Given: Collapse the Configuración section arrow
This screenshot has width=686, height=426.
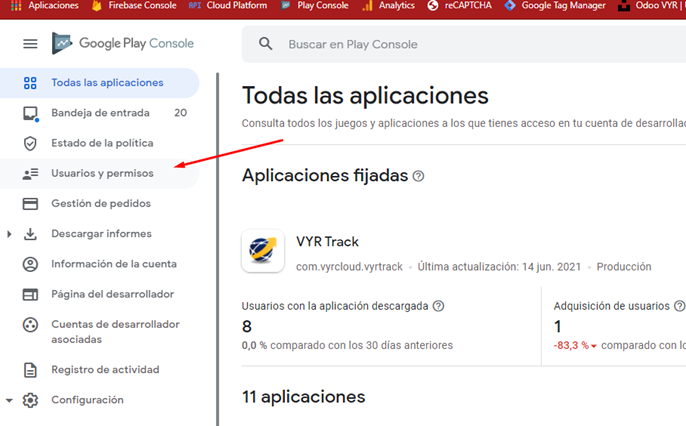Looking at the screenshot, I should (10, 400).
